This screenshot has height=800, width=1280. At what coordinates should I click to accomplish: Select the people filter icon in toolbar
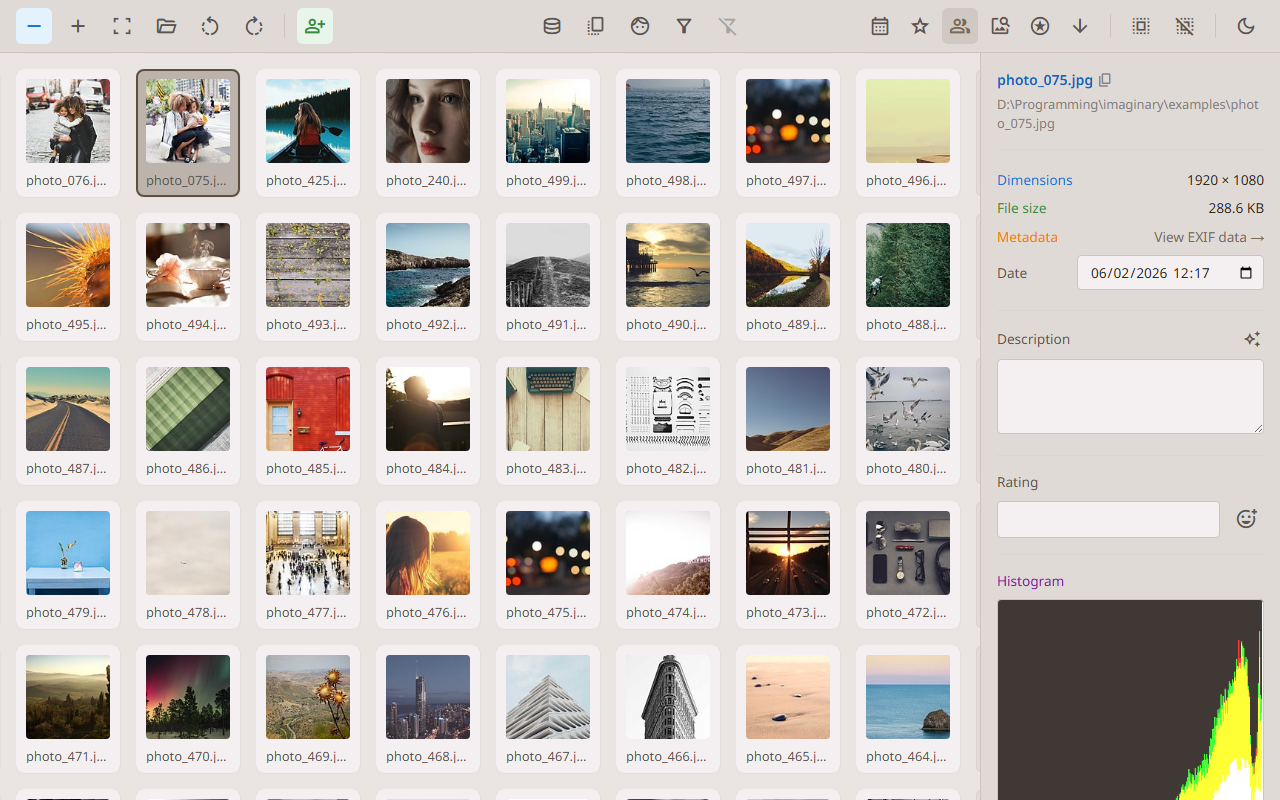(960, 26)
